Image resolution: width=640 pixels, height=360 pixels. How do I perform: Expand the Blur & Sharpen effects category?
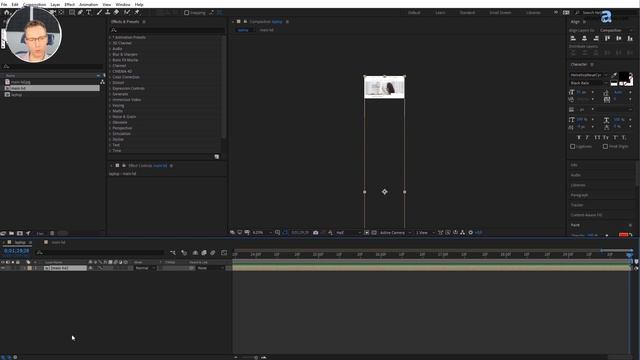[x=110, y=54]
